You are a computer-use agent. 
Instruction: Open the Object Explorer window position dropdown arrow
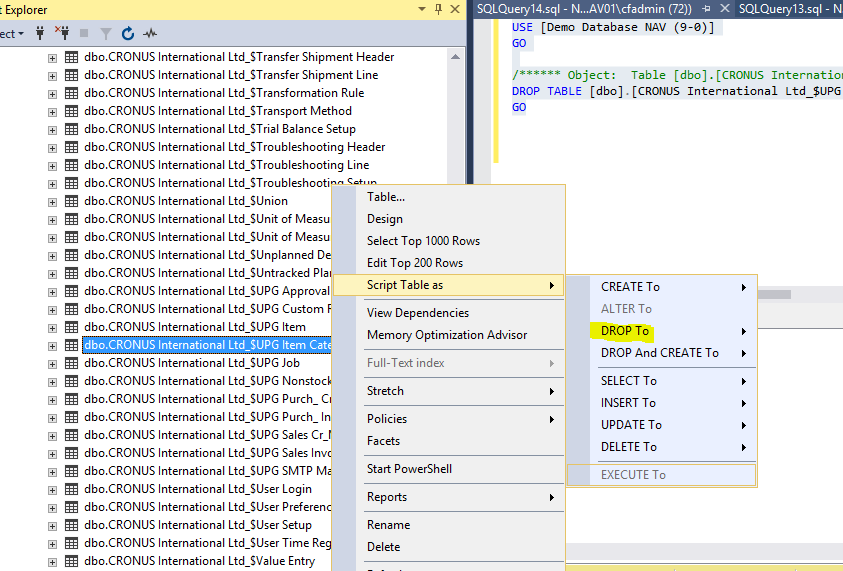(422, 9)
